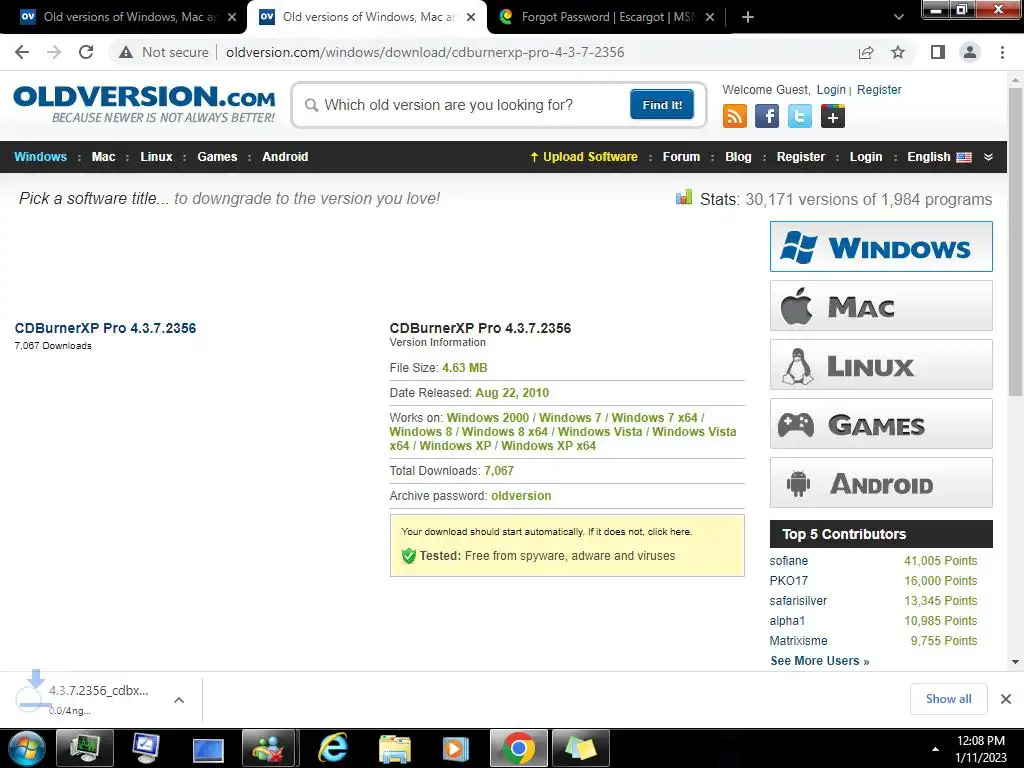The width and height of the screenshot is (1024, 768).
Task: Click the share page icon
Action: tap(866, 52)
